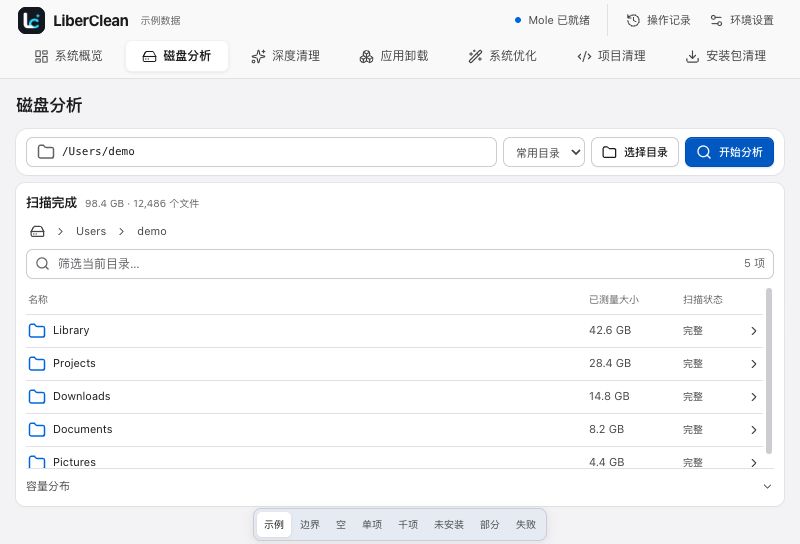Screen dimensions: 800x544
Task: Click the 14.8 GB size value
Action: [609, 396]
